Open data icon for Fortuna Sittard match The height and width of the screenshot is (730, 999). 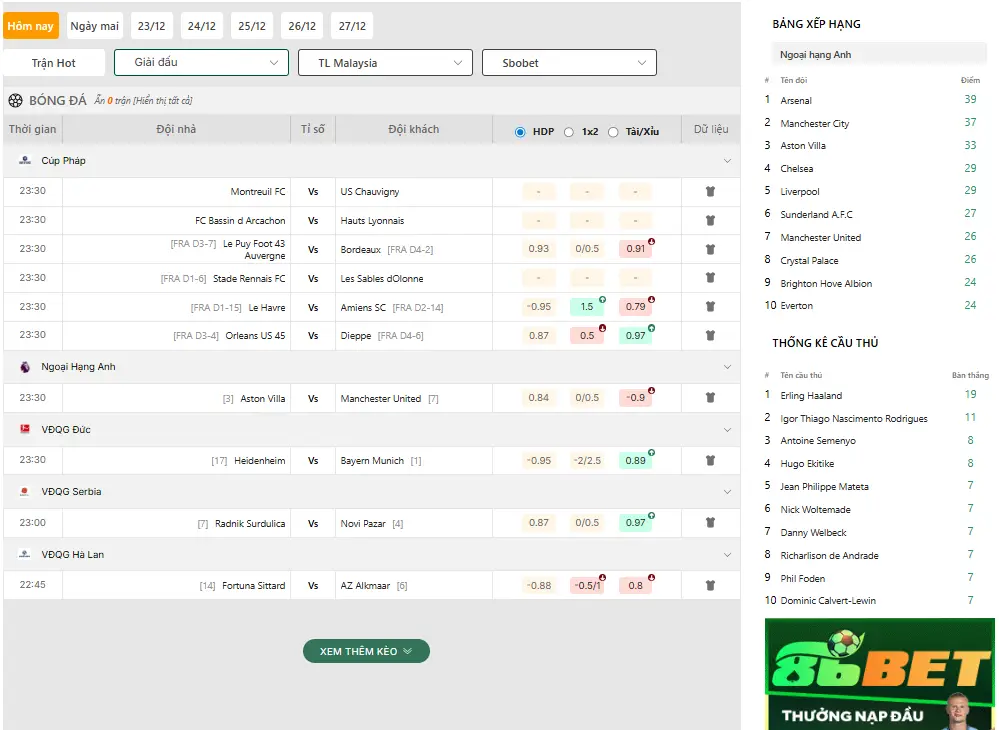coord(710,586)
